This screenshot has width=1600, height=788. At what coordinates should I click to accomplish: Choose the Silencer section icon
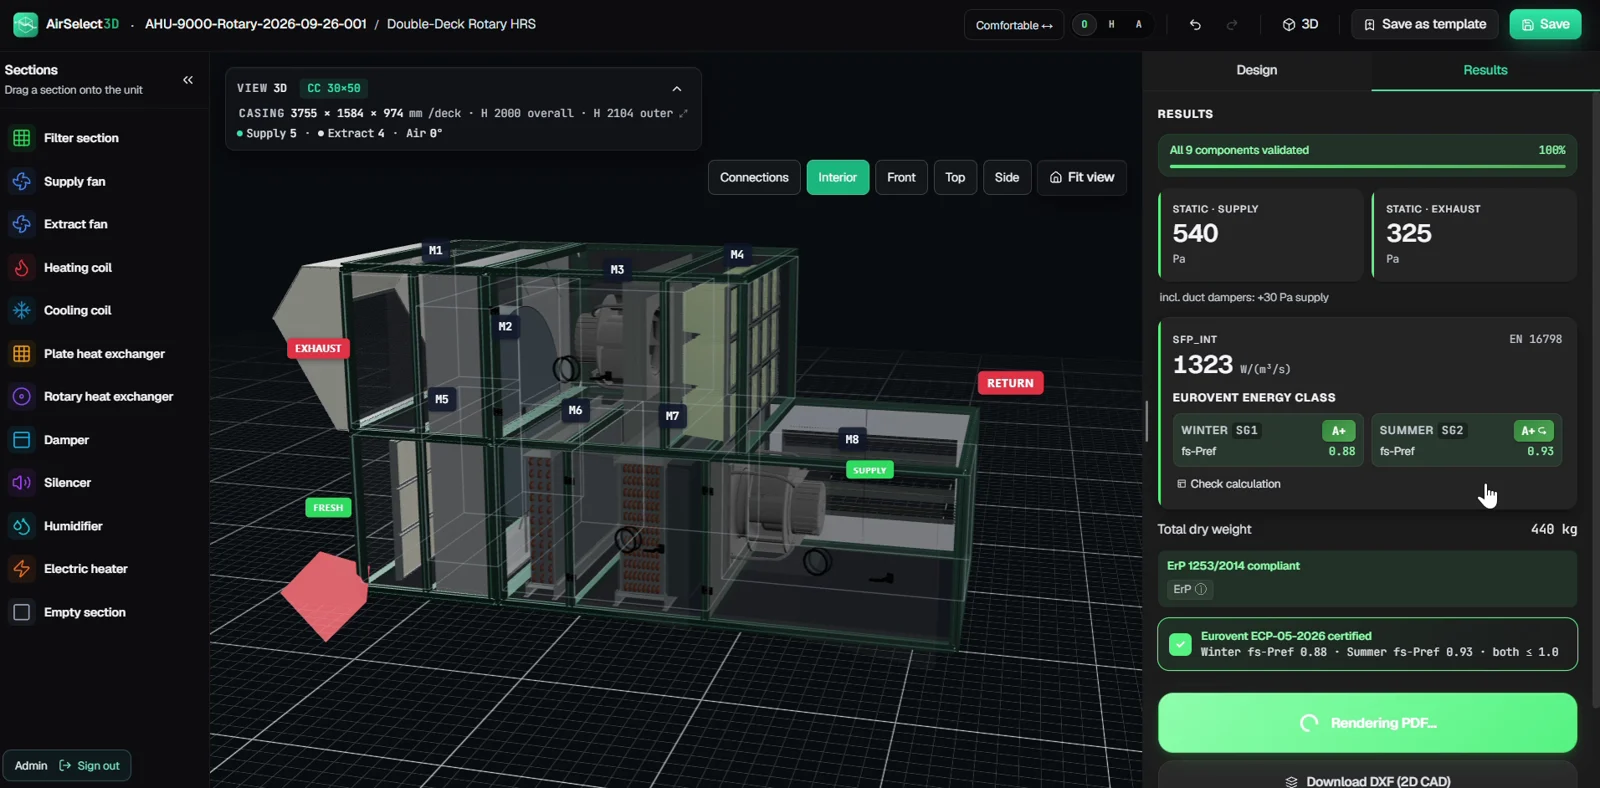[x=21, y=483]
